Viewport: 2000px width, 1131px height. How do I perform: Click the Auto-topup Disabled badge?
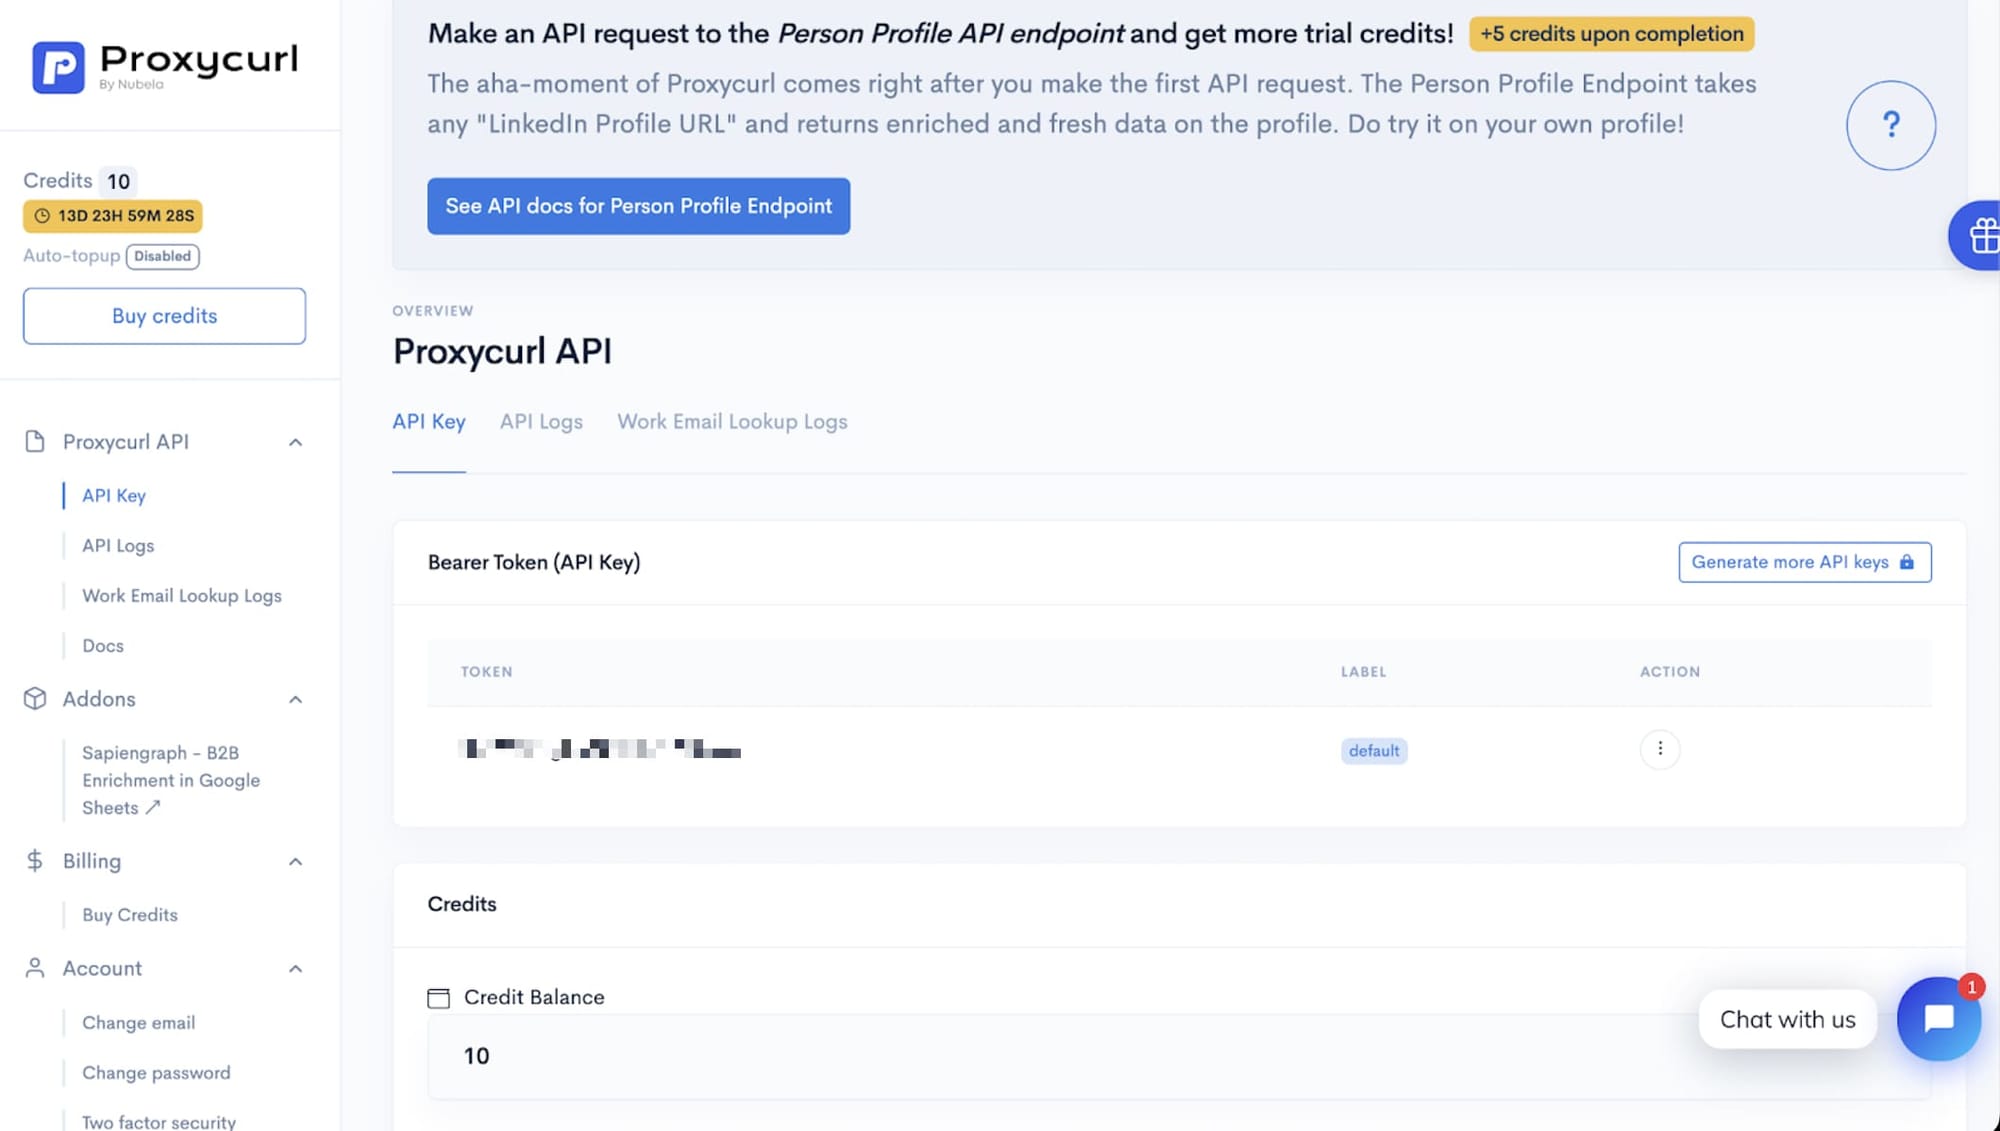point(162,256)
